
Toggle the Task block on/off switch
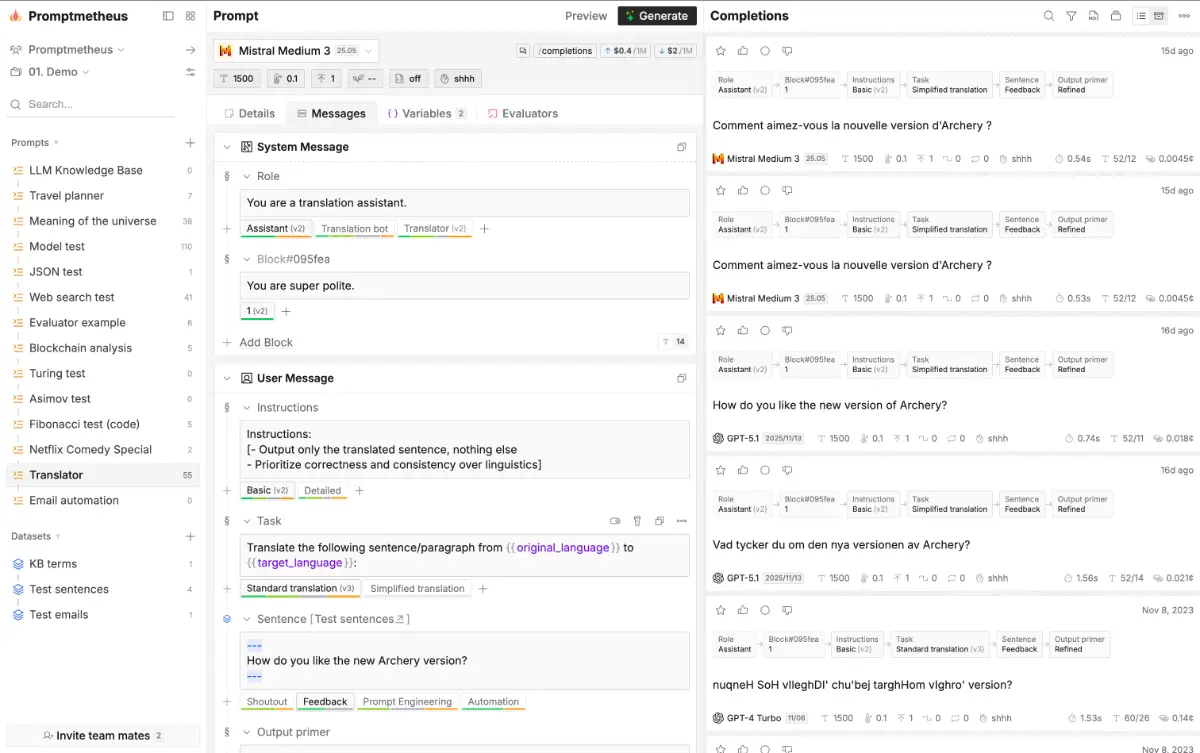[x=615, y=521]
